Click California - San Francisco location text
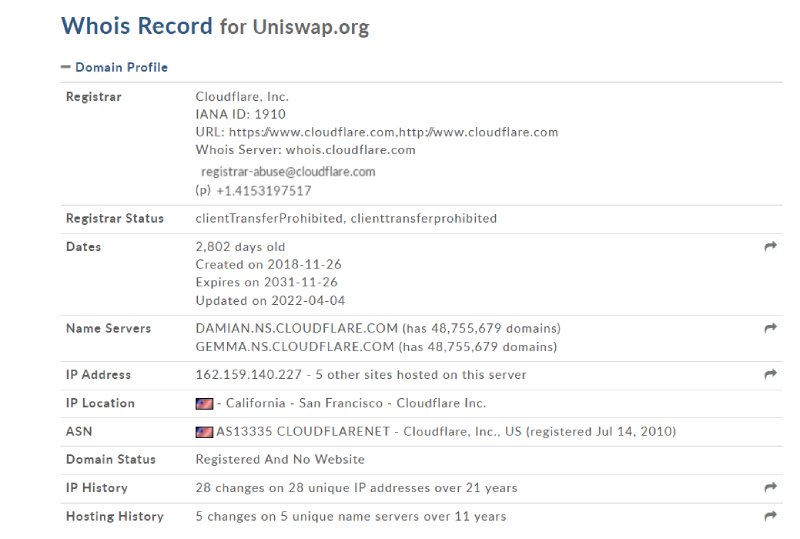The height and width of the screenshot is (539, 800). point(304,403)
